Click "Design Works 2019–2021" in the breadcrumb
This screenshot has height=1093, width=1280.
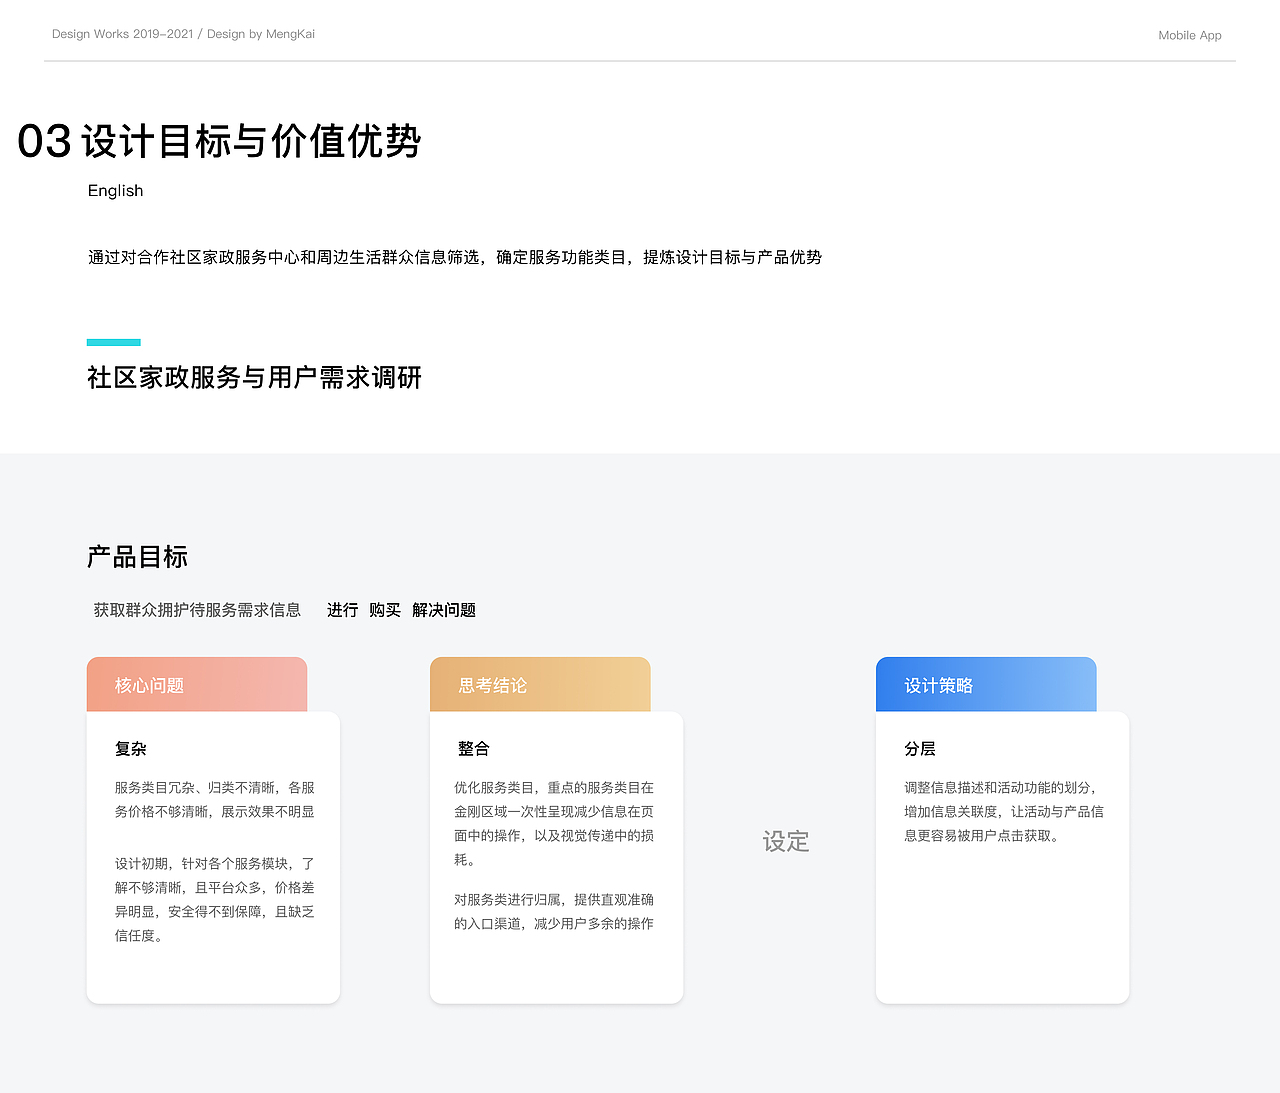pyautogui.click(x=121, y=33)
